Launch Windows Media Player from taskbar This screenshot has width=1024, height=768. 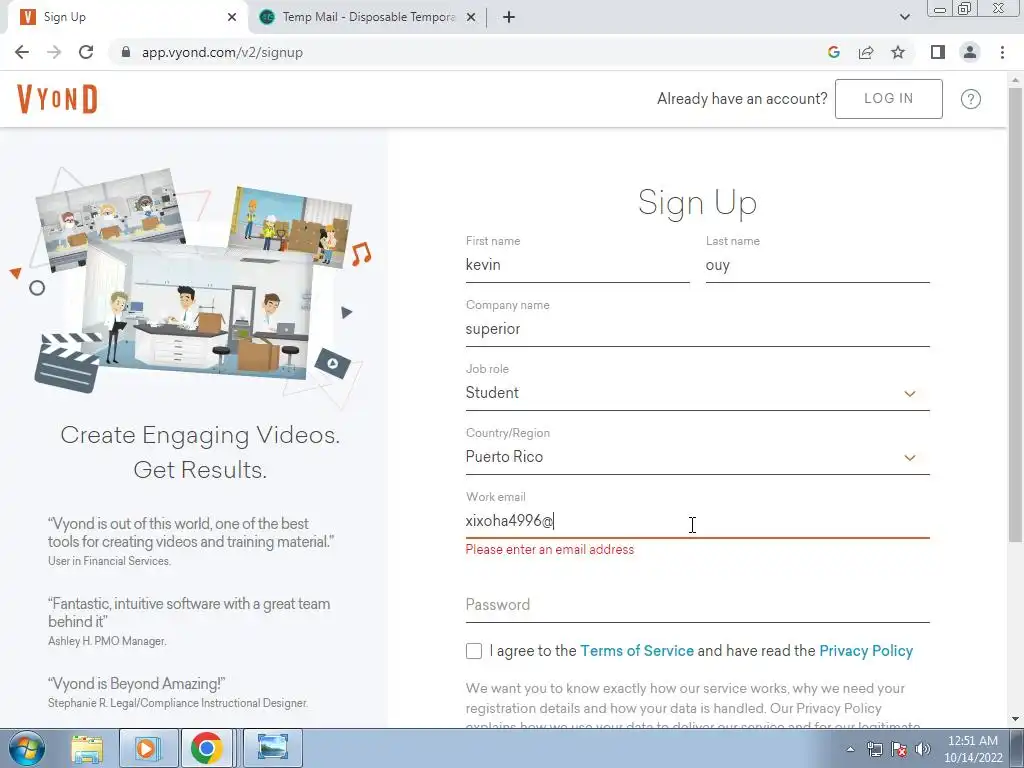(148, 748)
